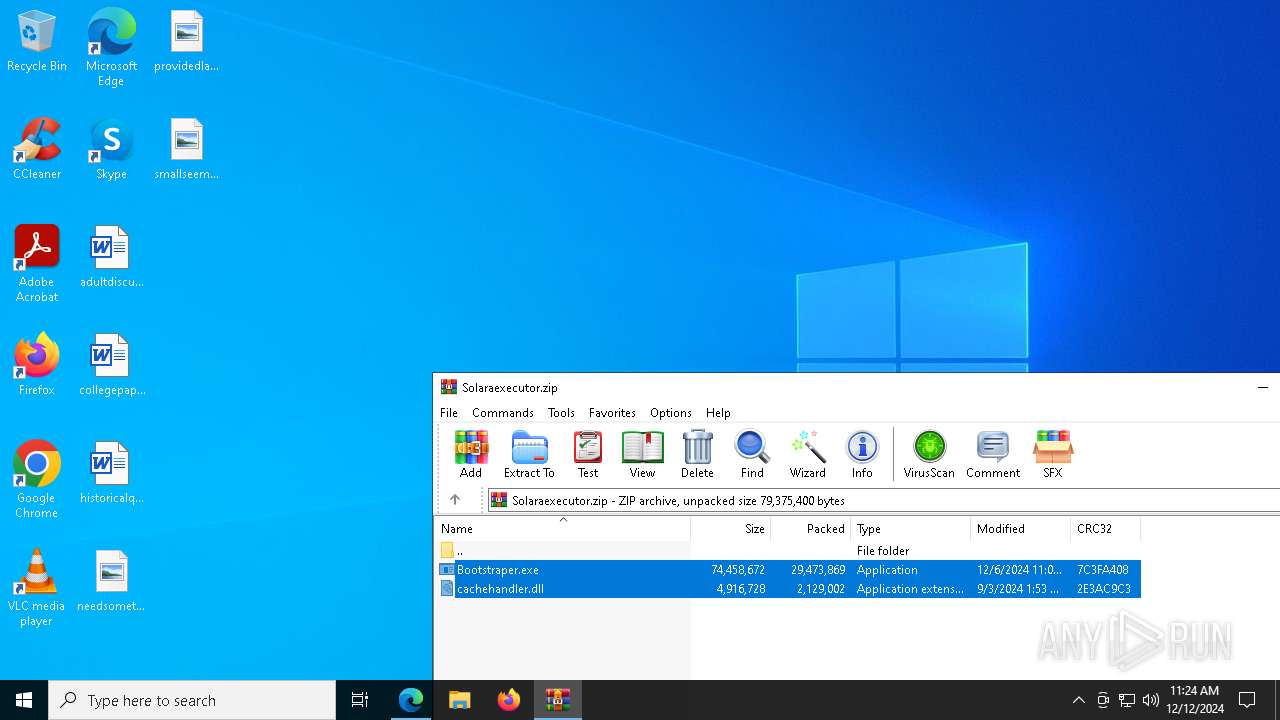
Task: Select the cachehandler.dll file row
Action: coord(788,589)
